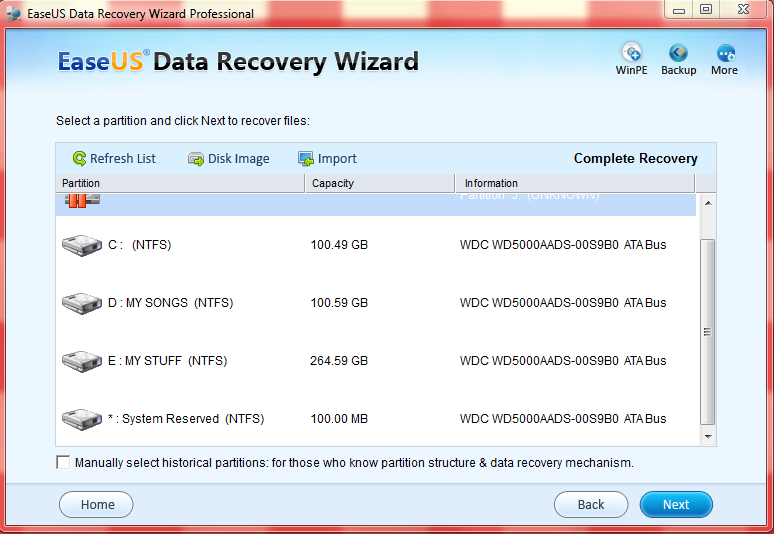774x534 pixels.
Task: Select the C: (NTFS) partition text
Action: (x=140, y=245)
